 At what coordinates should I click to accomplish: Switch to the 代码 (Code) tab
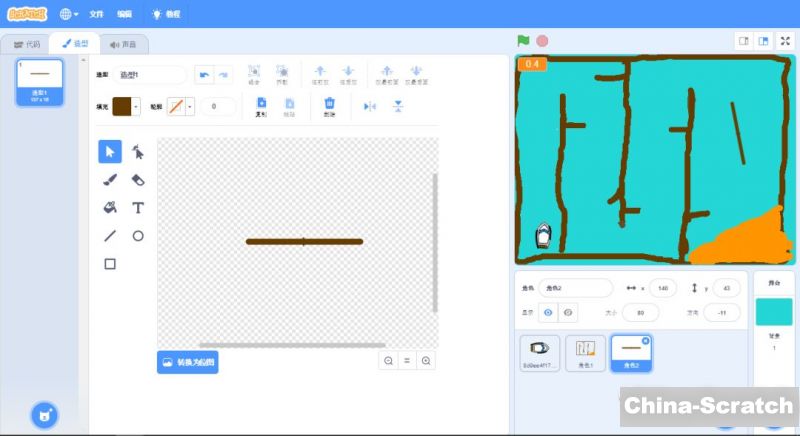point(27,44)
